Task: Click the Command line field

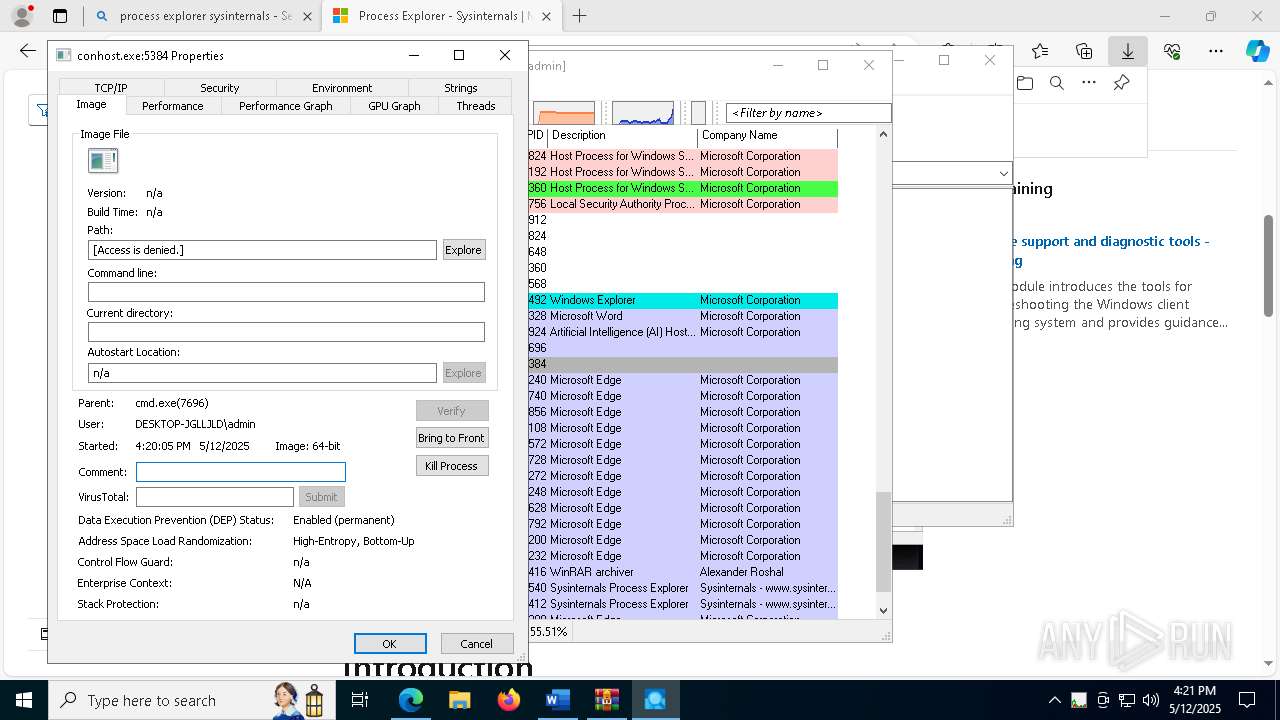Action: tap(286, 292)
